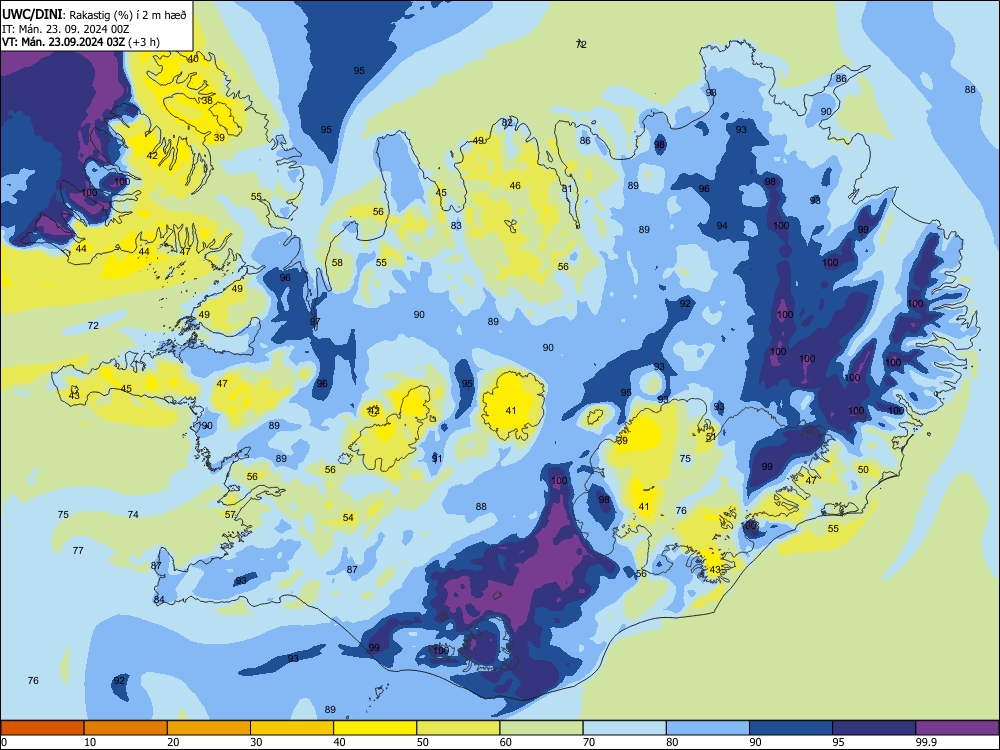This screenshot has height=750, width=1000.
Task: Click the legend label '95'
Action: click(x=839, y=742)
